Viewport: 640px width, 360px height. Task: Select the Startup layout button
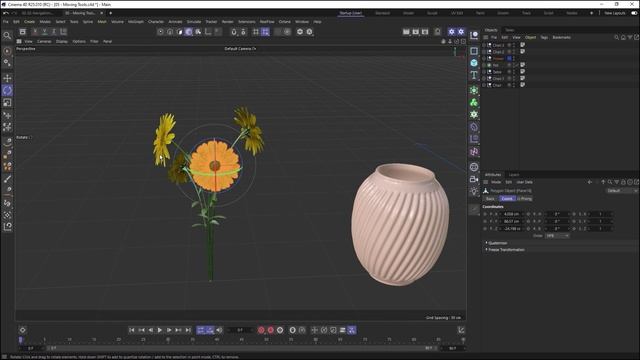click(x=351, y=13)
